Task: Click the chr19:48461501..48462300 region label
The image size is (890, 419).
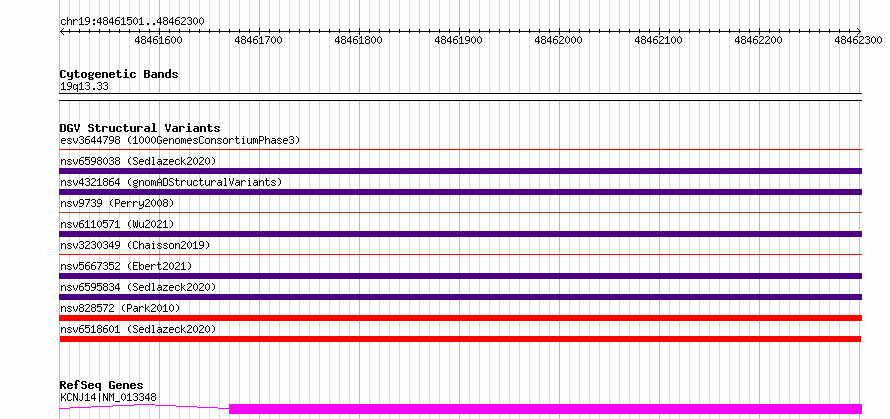Action: [x=132, y=22]
